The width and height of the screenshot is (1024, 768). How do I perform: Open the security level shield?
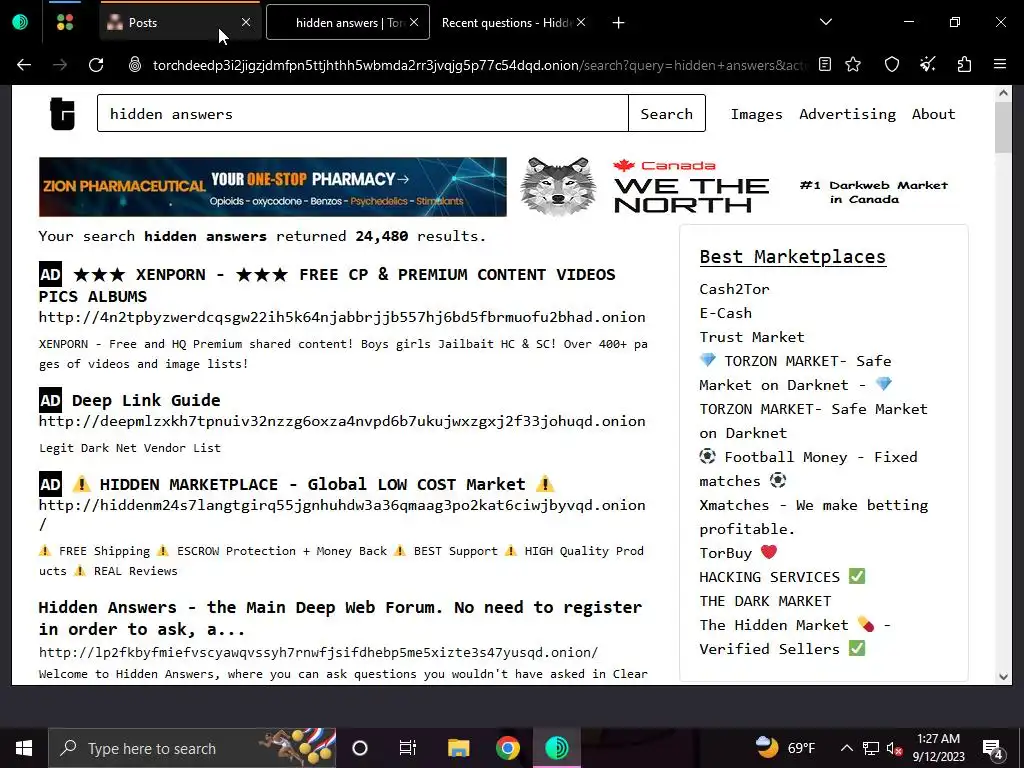891,65
